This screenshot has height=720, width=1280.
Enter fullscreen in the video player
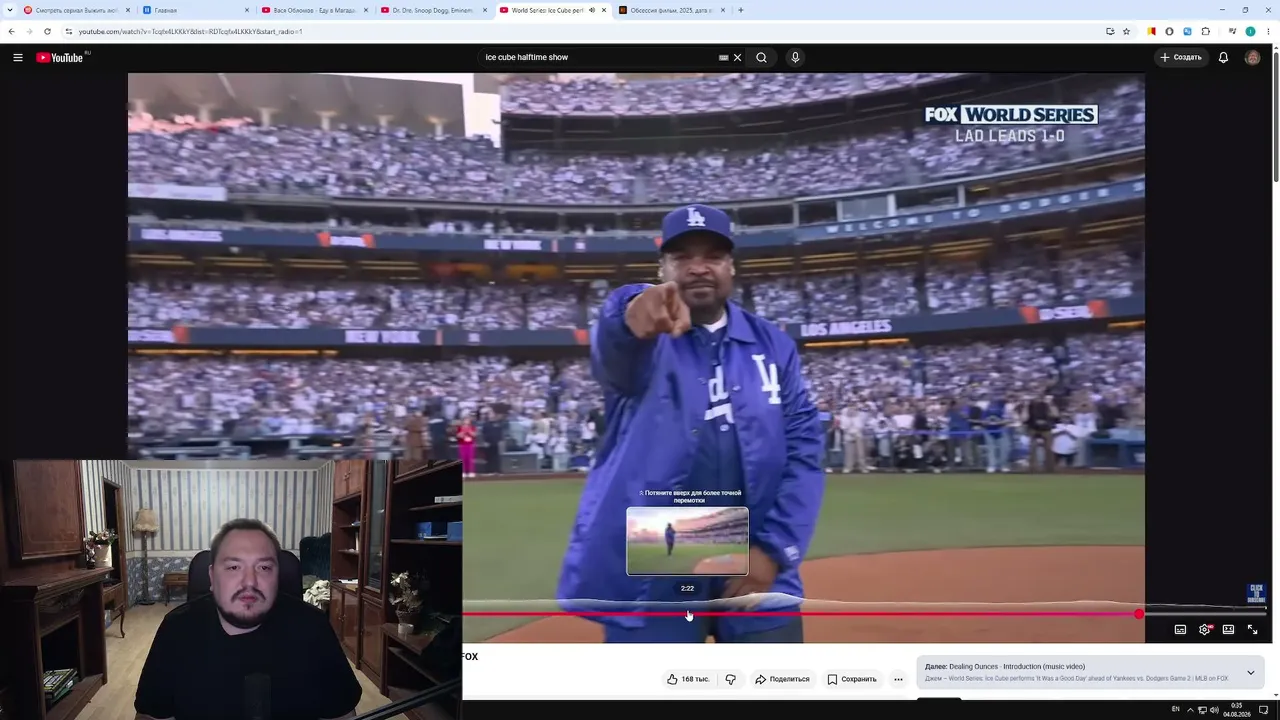point(1252,630)
